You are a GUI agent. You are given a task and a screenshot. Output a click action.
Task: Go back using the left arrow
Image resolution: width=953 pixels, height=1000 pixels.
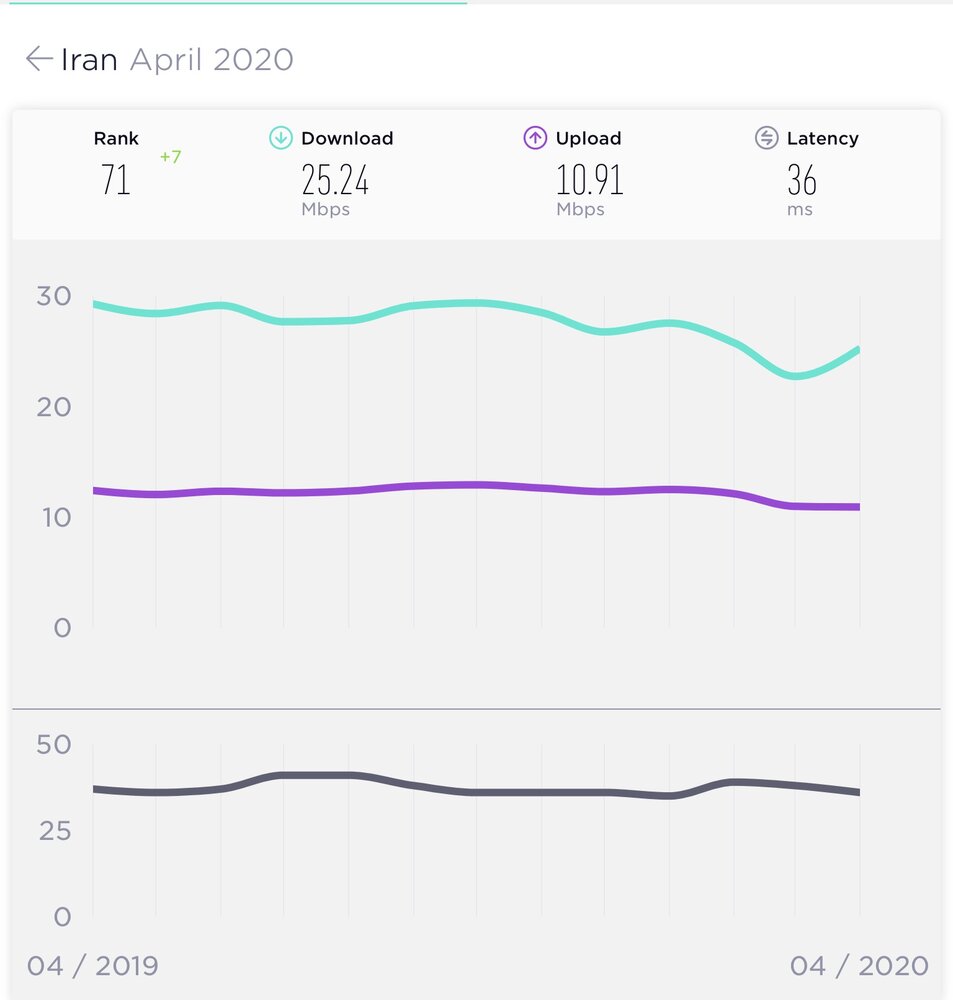(39, 59)
